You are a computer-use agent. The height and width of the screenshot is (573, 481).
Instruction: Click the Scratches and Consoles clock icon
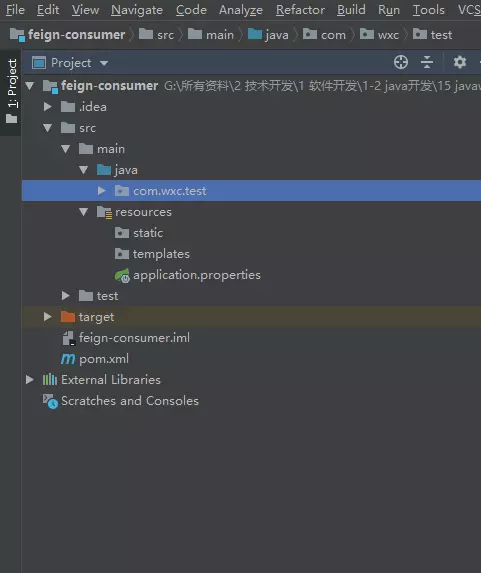pyautogui.click(x=50, y=401)
